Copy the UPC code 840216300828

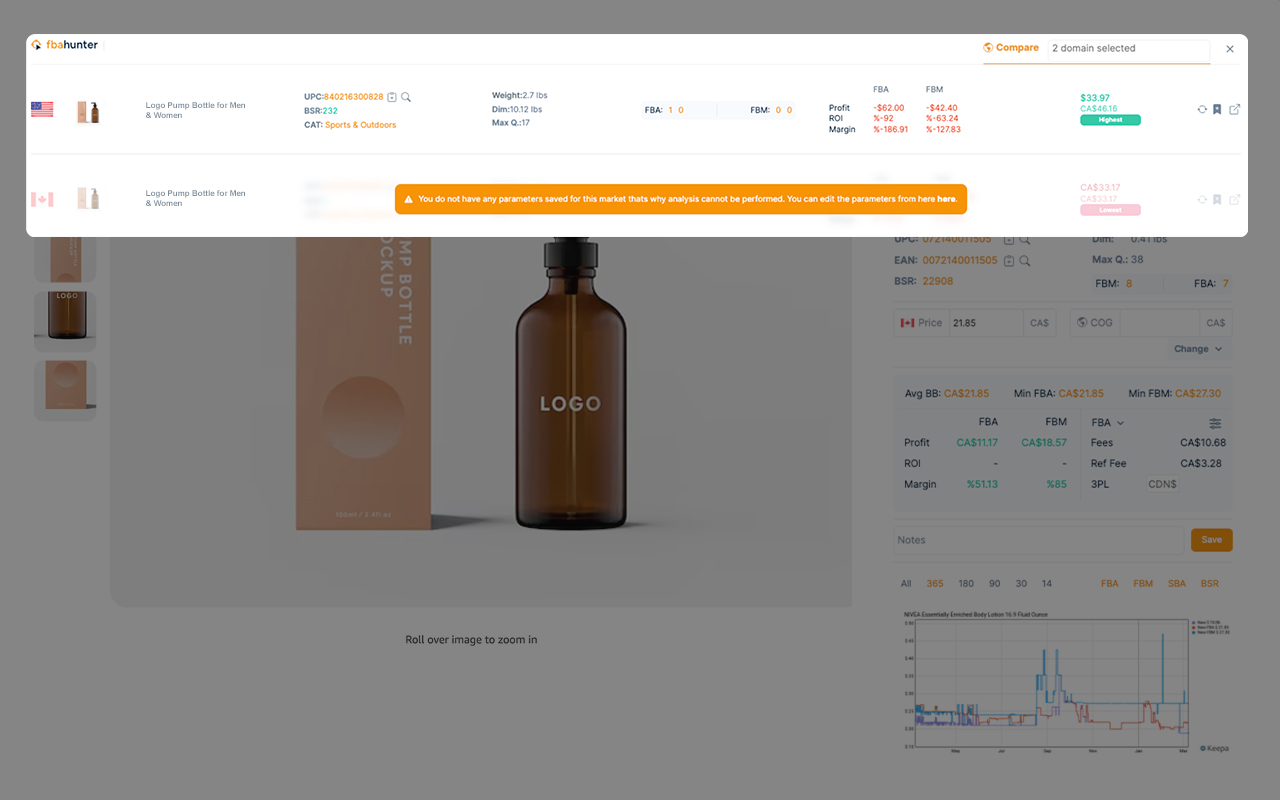click(x=390, y=97)
